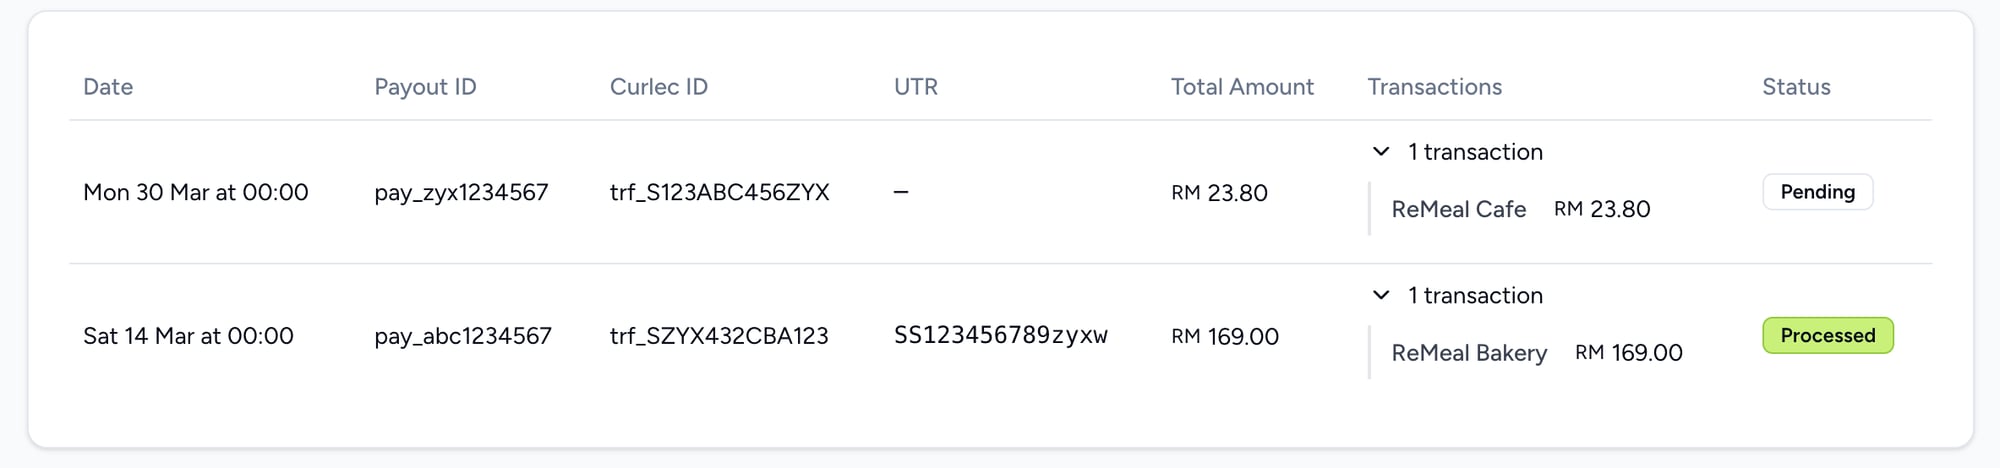This screenshot has width=2000, height=468.
Task: Collapse the ReMeal Cafe transaction chevron
Action: point(1381,152)
